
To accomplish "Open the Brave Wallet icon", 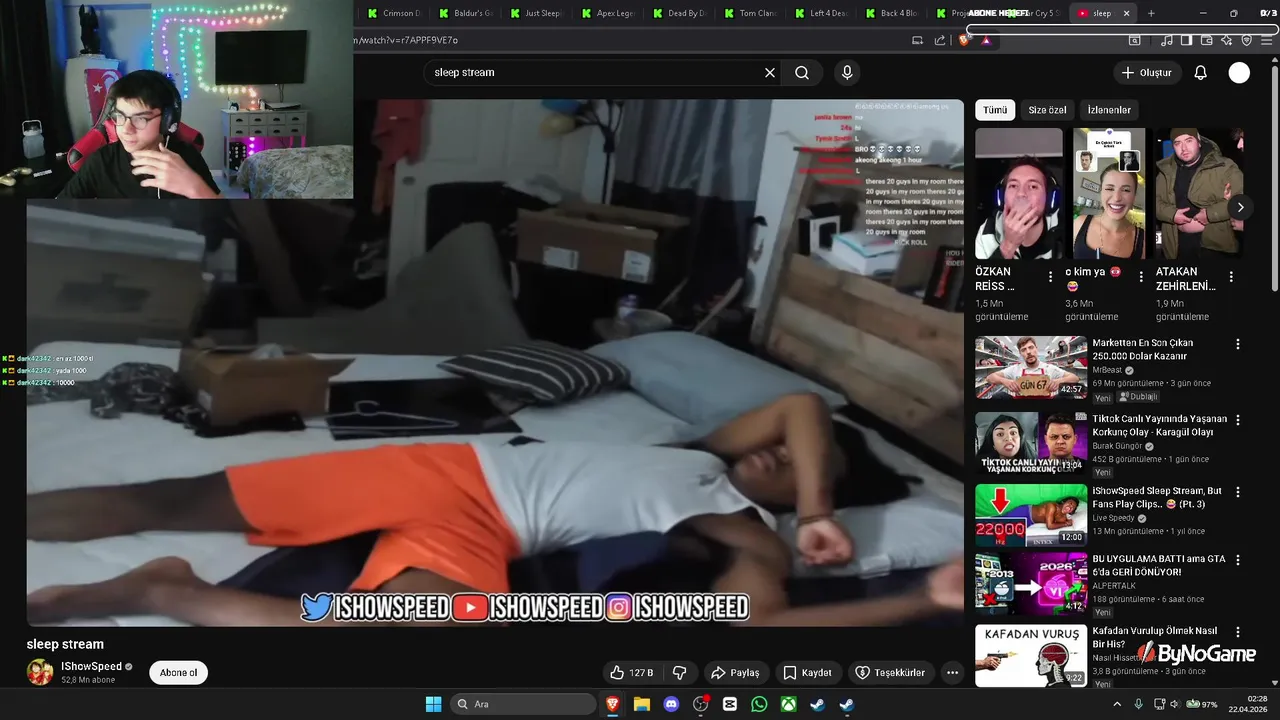I will (1206, 40).
